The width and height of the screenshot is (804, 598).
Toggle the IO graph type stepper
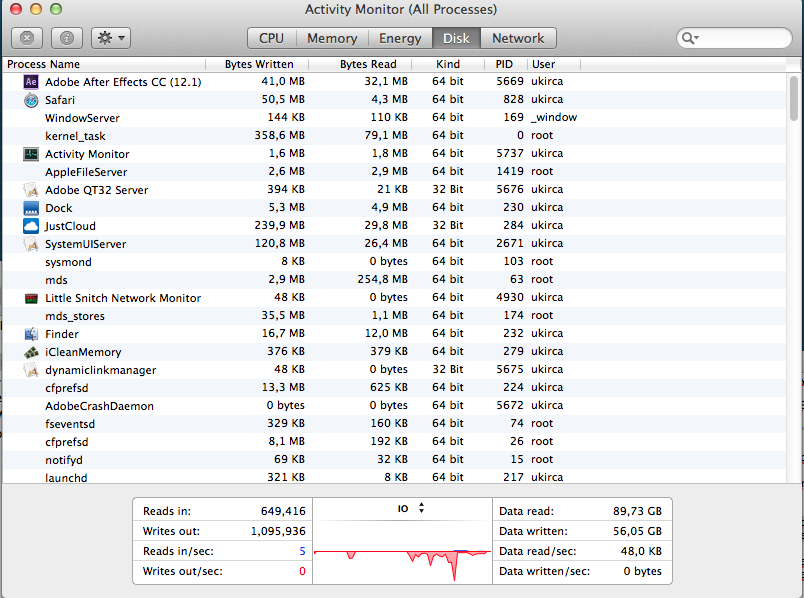tap(421, 508)
